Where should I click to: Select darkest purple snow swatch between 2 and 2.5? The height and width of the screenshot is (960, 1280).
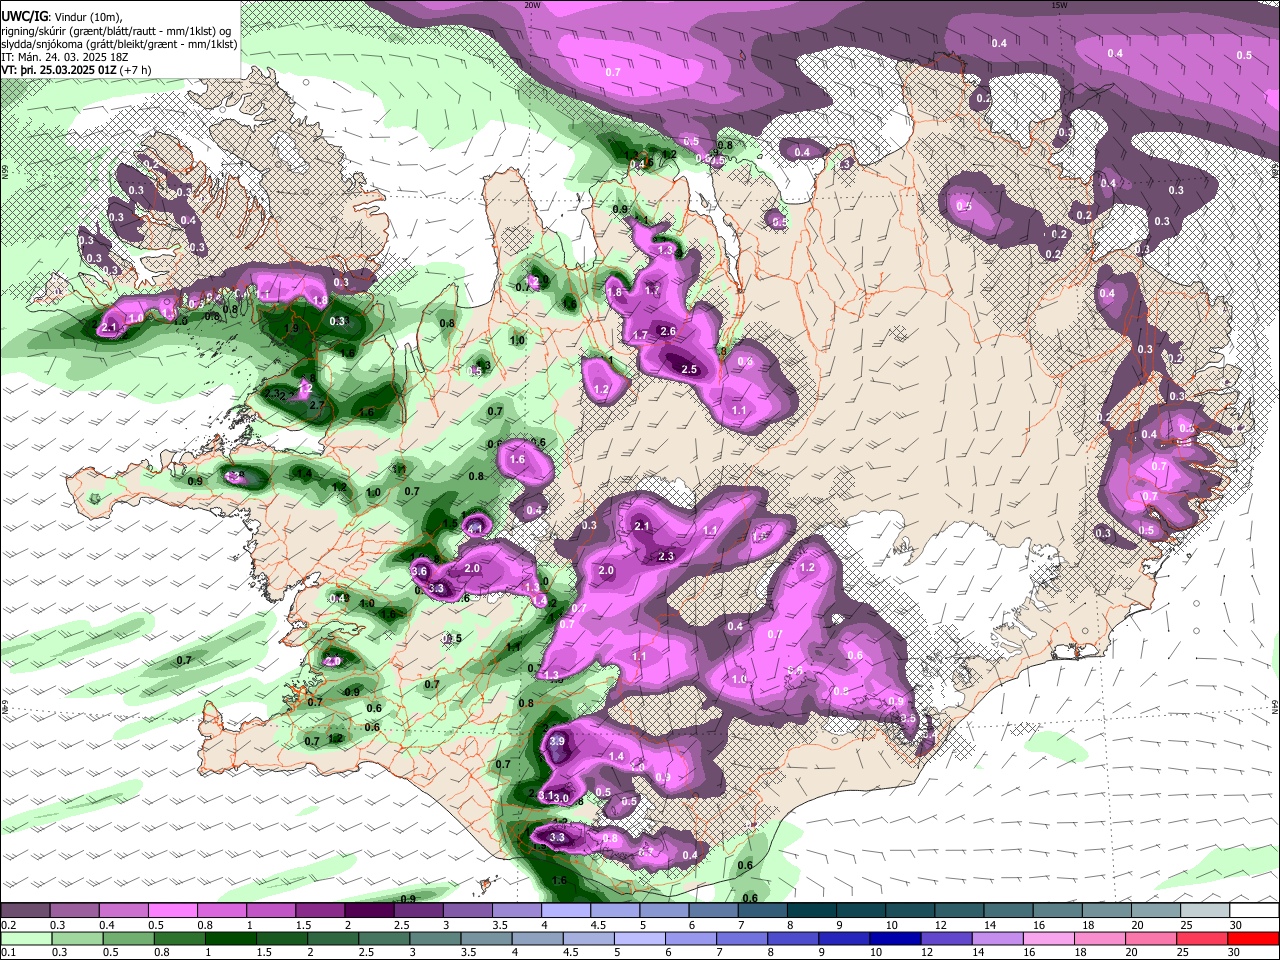(369, 910)
